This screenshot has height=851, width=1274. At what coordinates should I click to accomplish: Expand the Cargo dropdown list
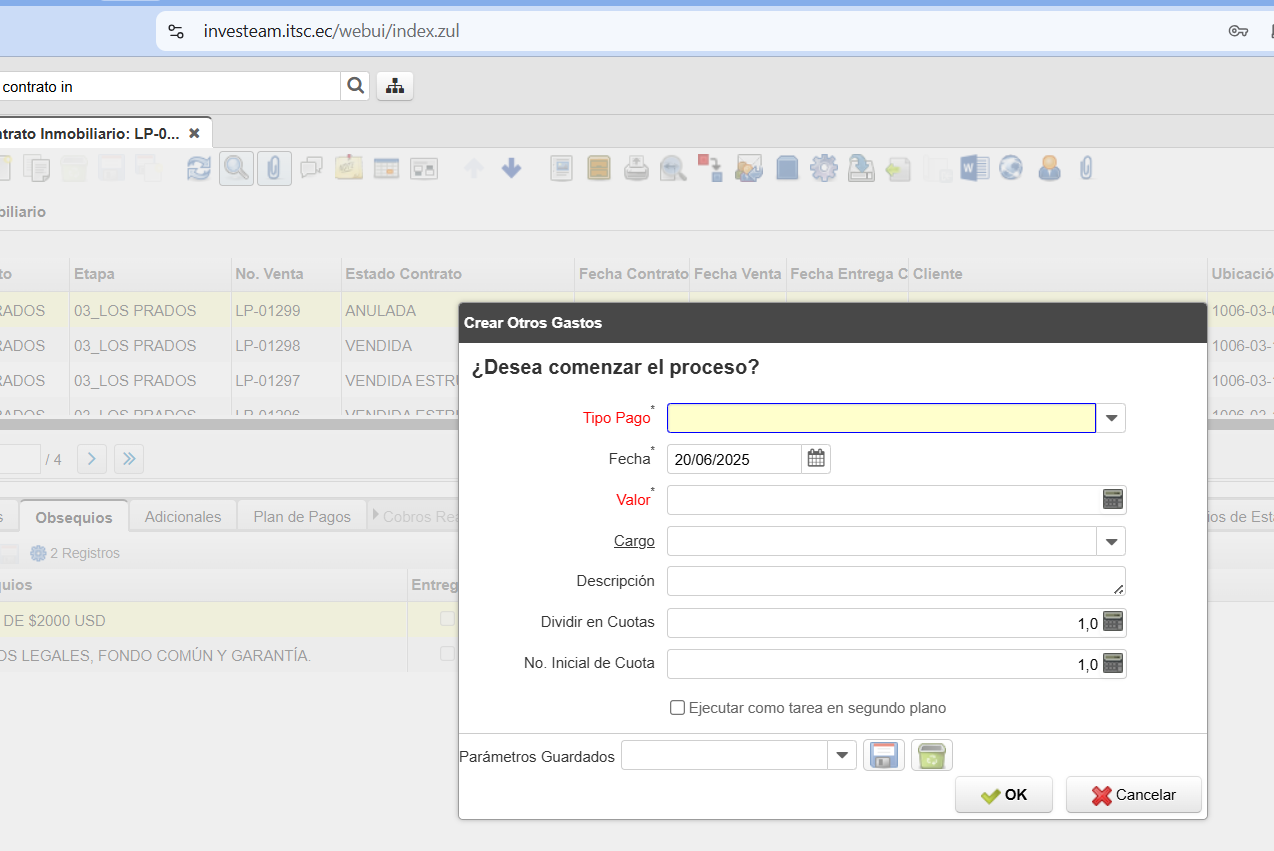1111,541
